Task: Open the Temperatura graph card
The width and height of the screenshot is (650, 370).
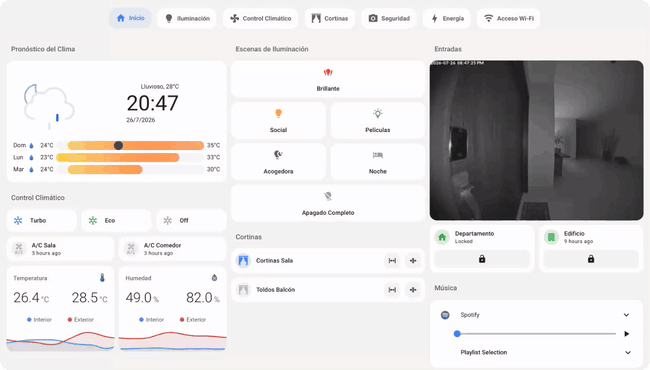Action: [61, 309]
